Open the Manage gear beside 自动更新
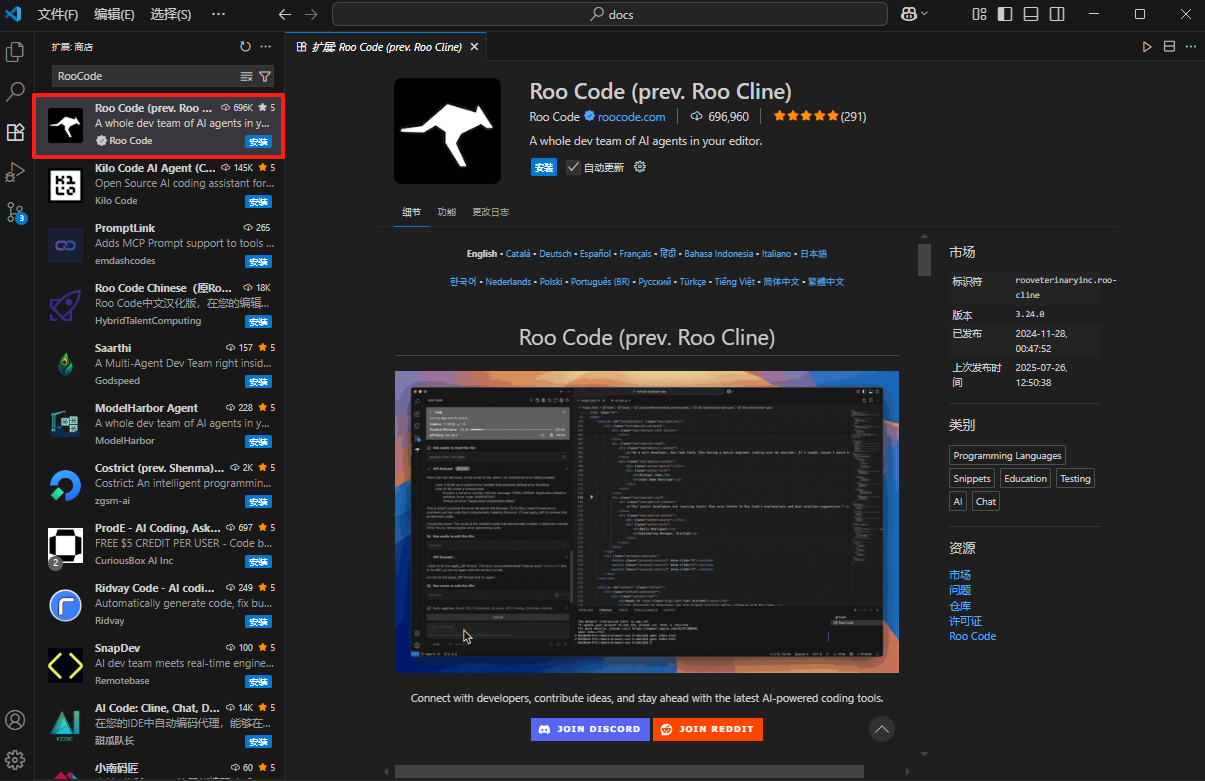The image size is (1205, 781). click(638, 167)
